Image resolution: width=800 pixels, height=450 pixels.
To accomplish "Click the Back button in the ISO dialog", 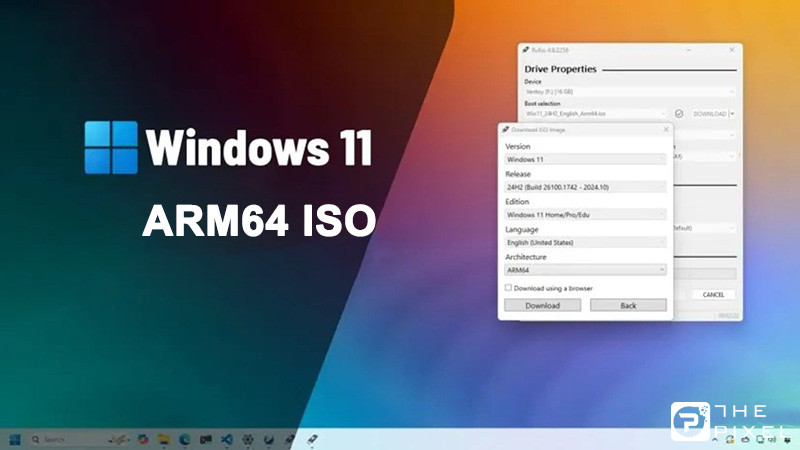I will pos(627,305).
